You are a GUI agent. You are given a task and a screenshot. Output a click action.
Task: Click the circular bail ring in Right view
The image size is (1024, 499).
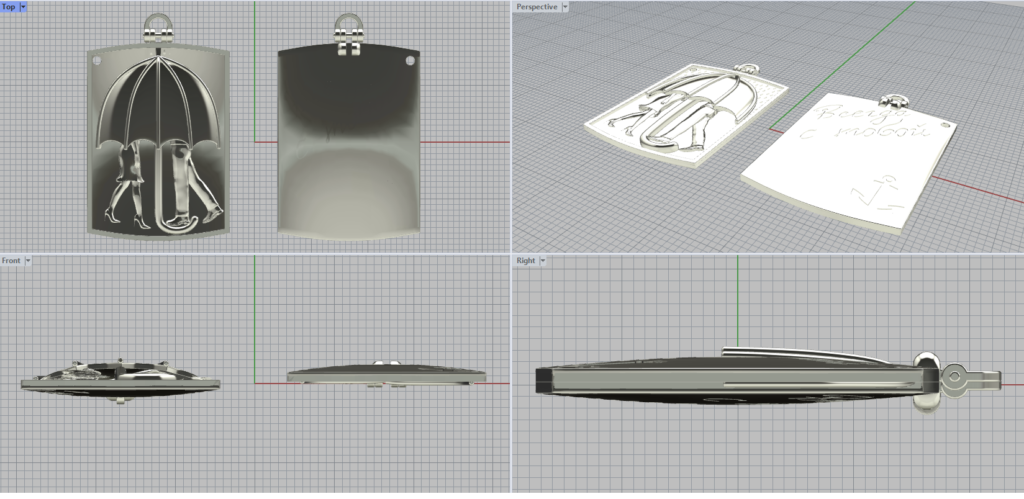(957, 379)
